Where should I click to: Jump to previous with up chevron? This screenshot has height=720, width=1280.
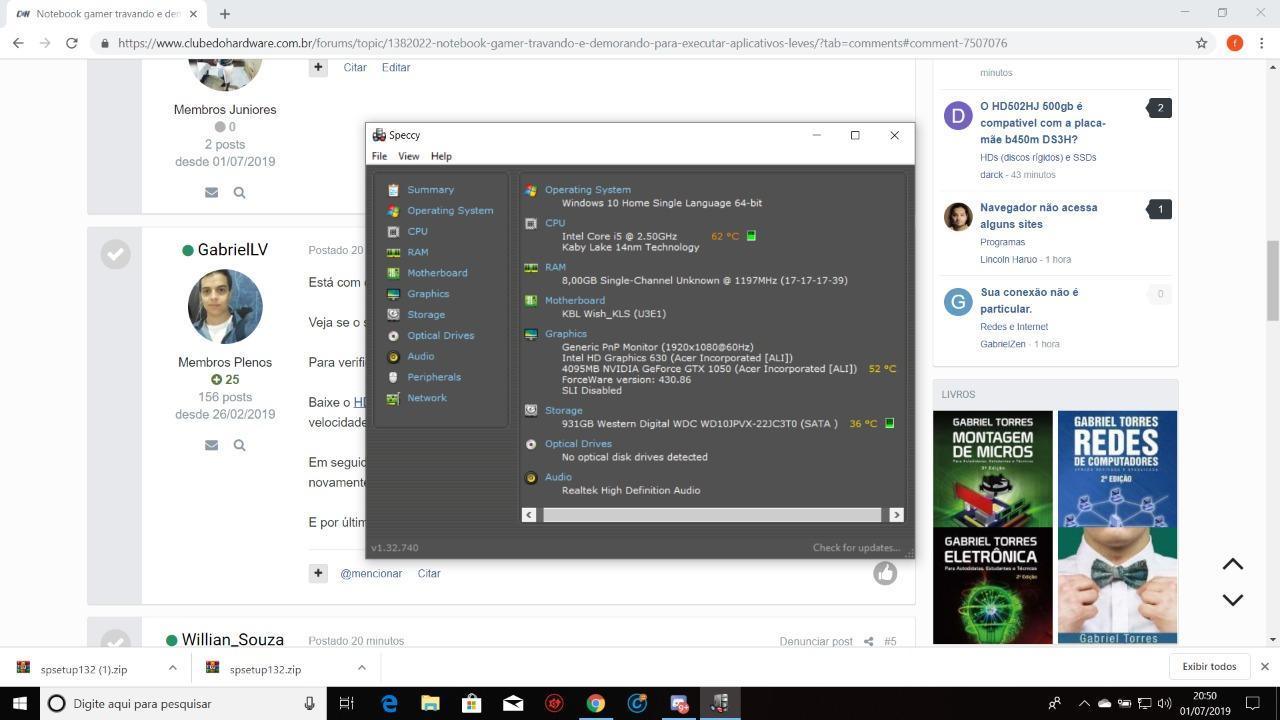(x=1233, y=565)
